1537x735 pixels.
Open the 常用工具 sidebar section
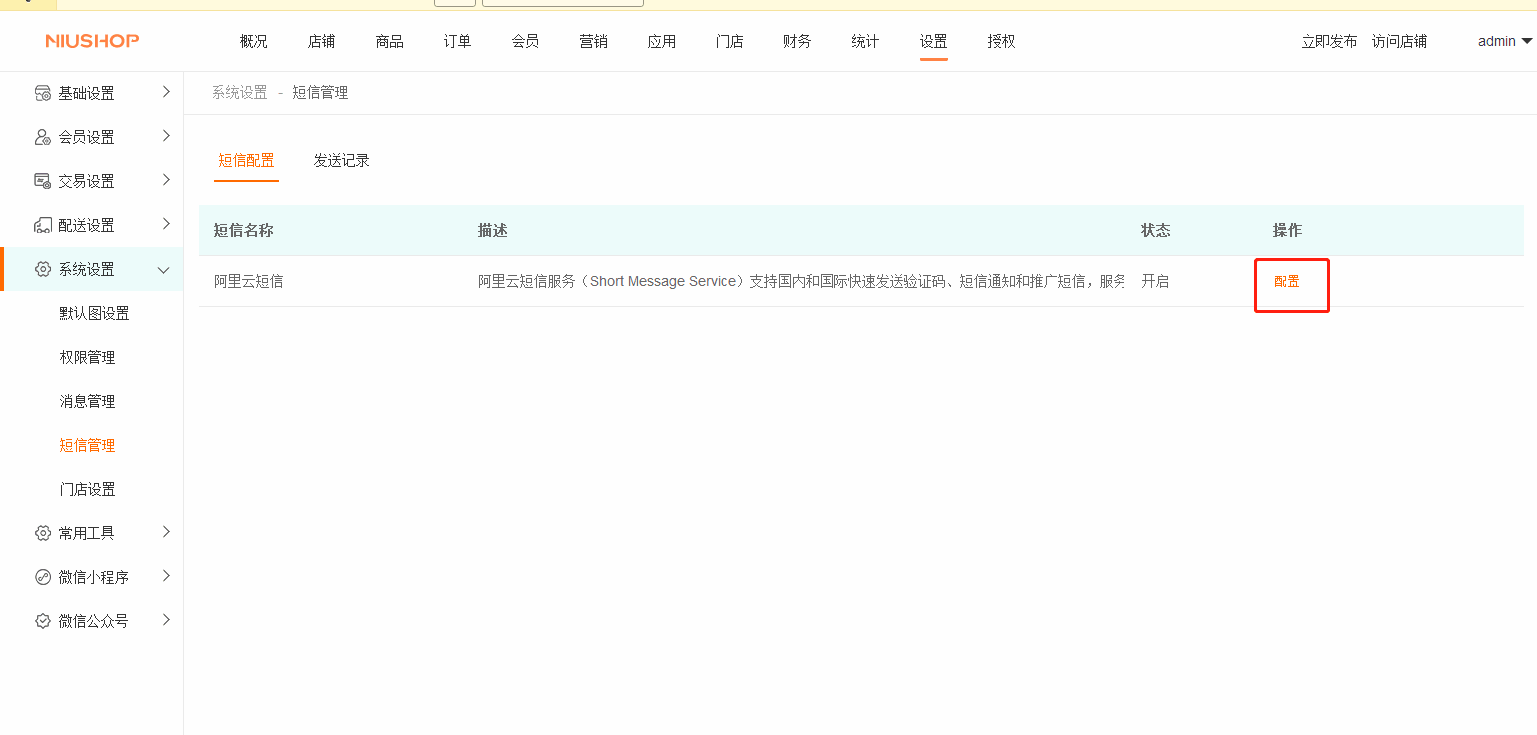[x=92, y=533]
